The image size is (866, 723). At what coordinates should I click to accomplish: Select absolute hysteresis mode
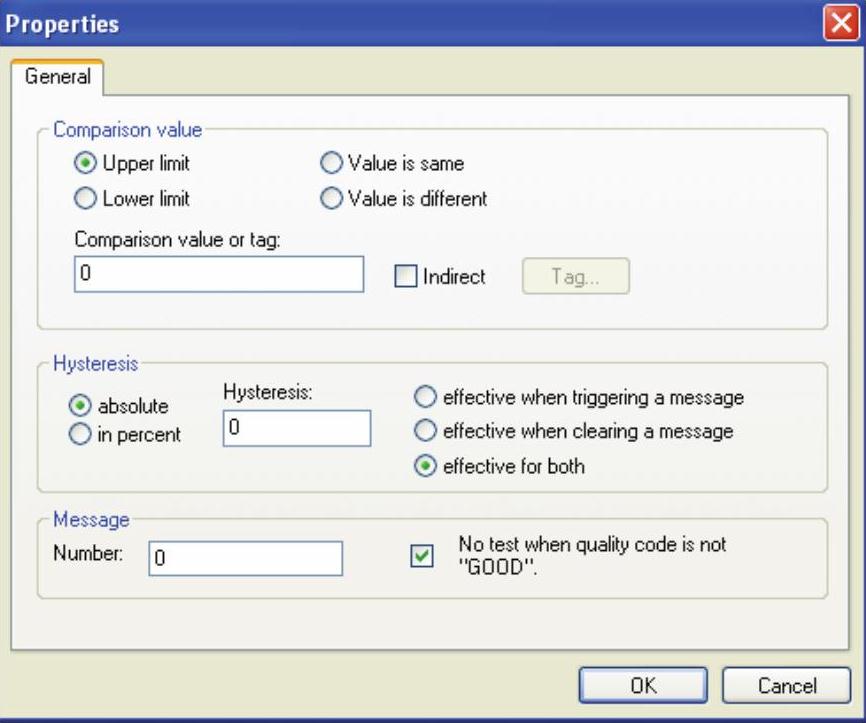point(82,406)
